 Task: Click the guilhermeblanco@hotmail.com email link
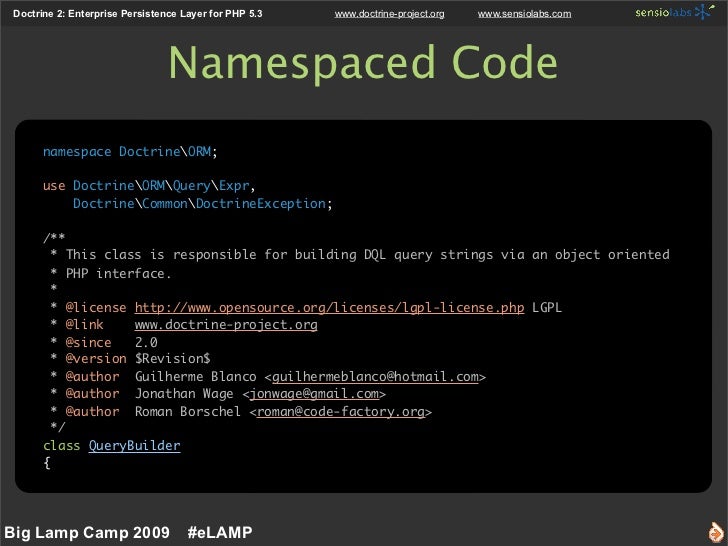tap(375, 377)
